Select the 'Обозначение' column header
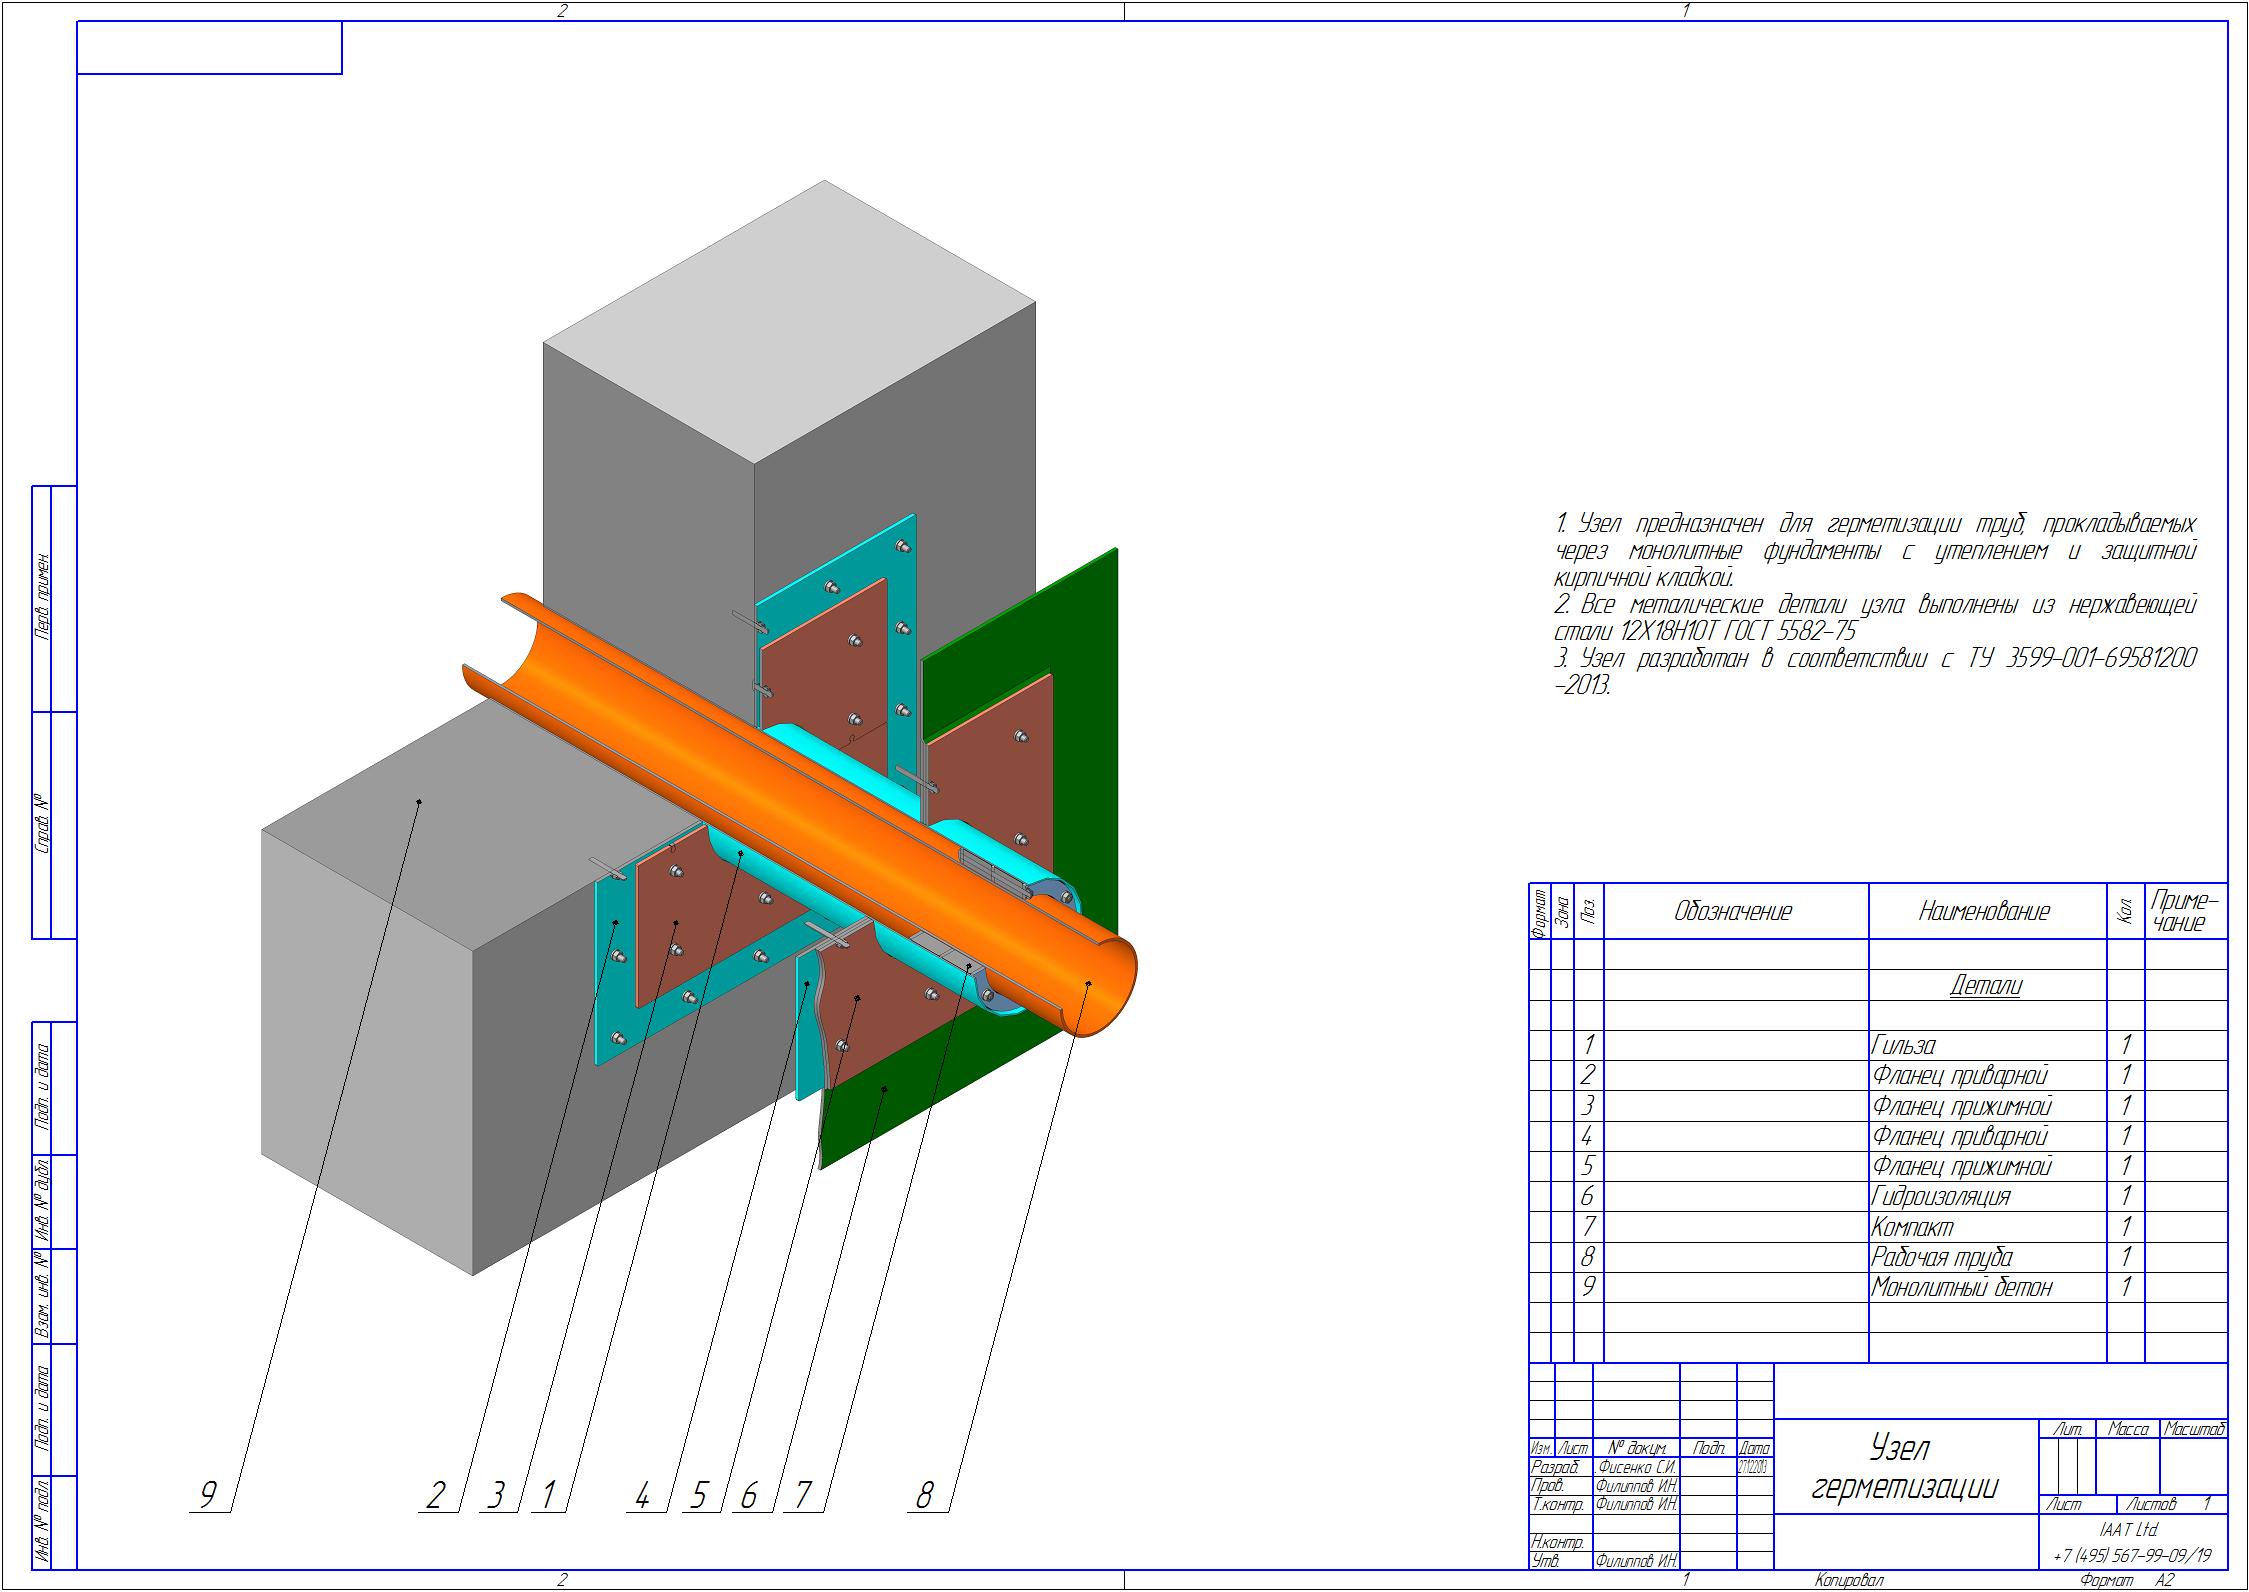 click(1733, 911)
